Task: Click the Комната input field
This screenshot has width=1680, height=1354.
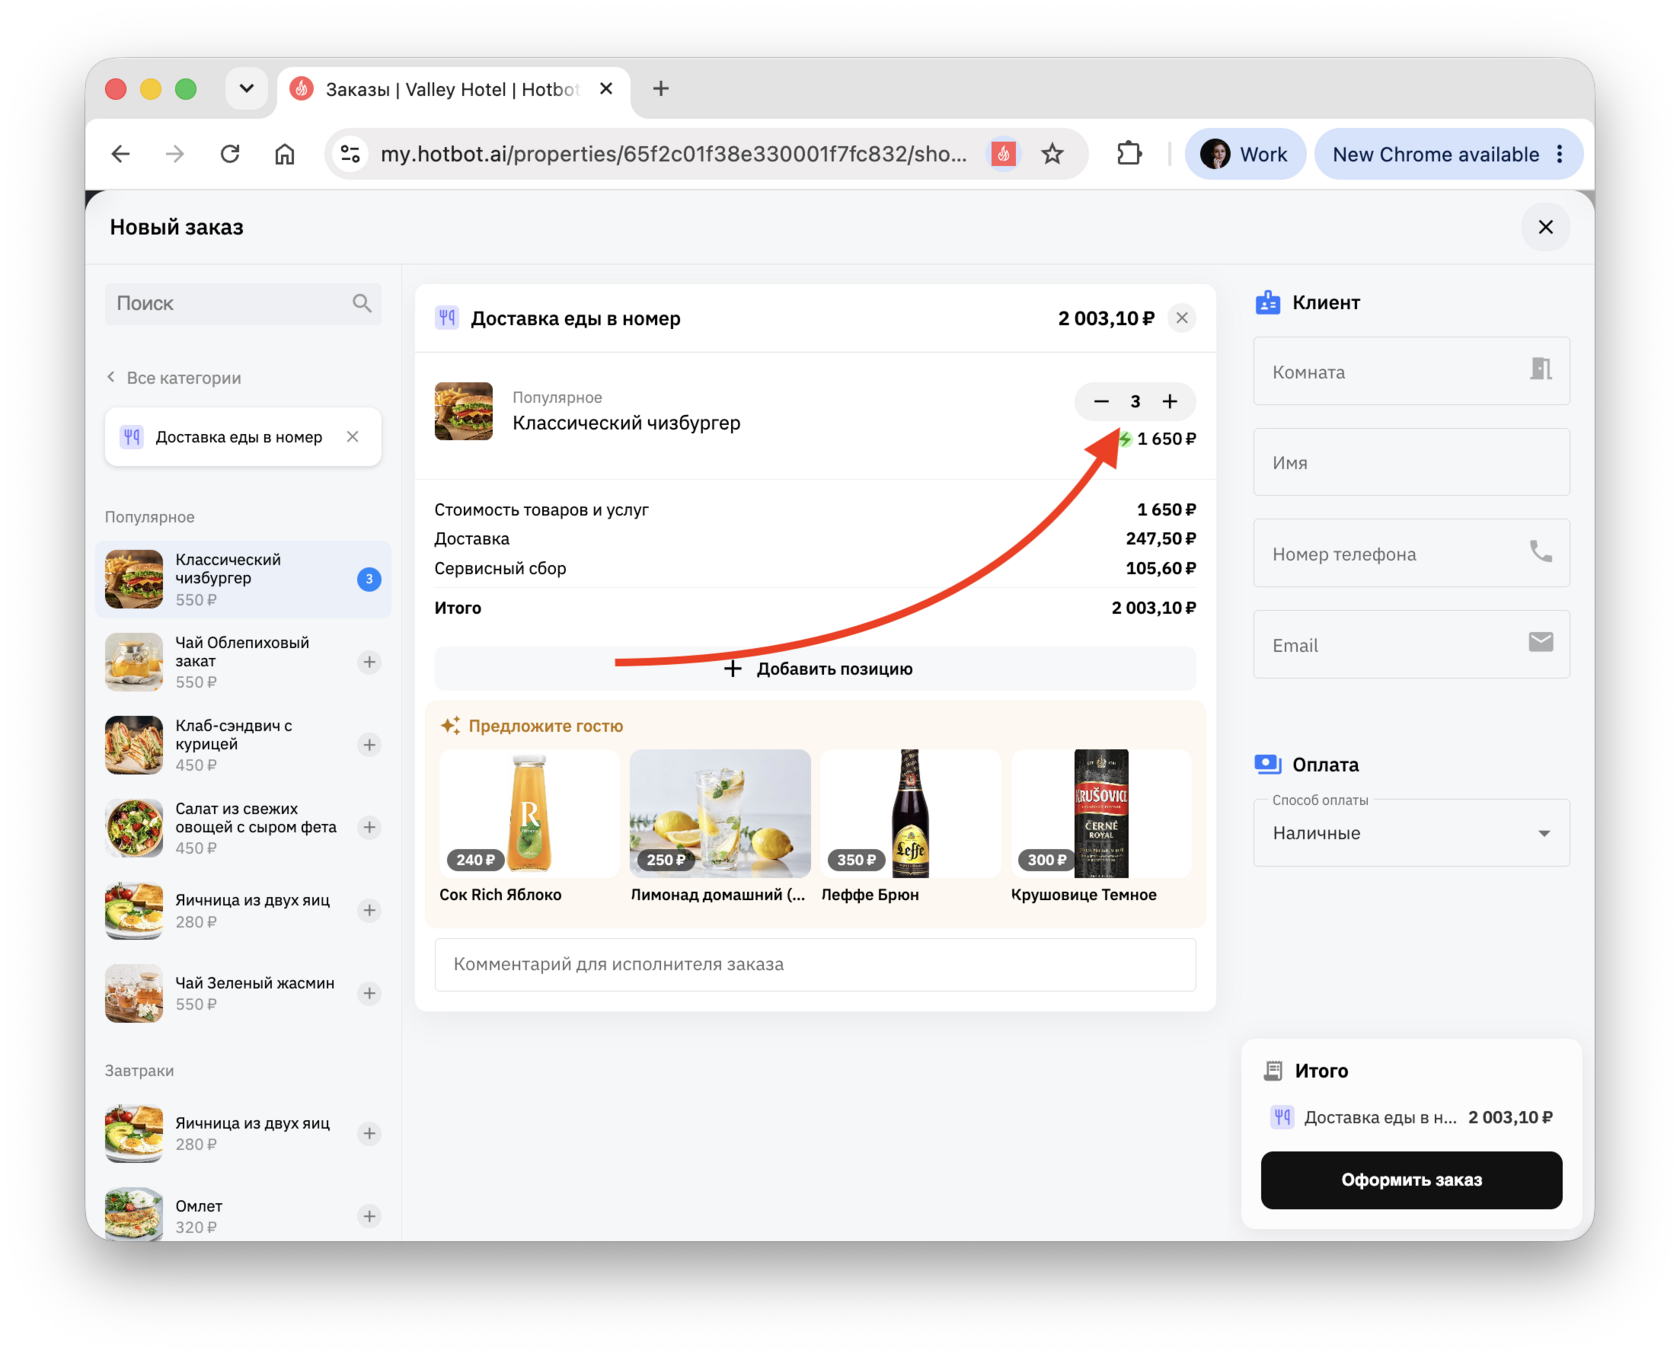Action: [x=1411, y=371]
